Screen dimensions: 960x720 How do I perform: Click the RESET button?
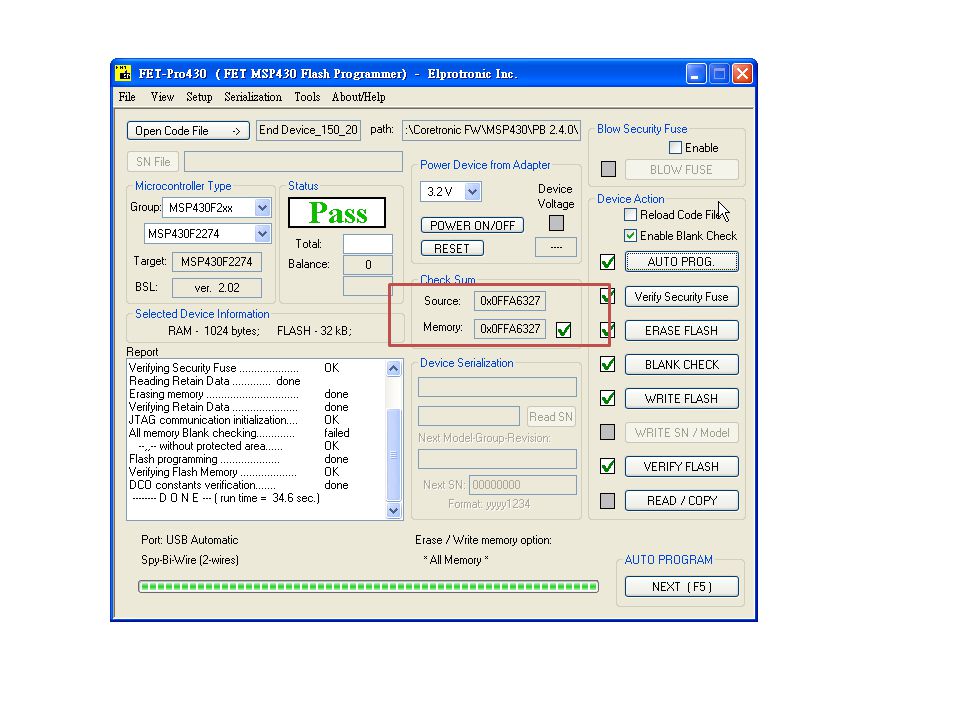[x=452, y=248]
